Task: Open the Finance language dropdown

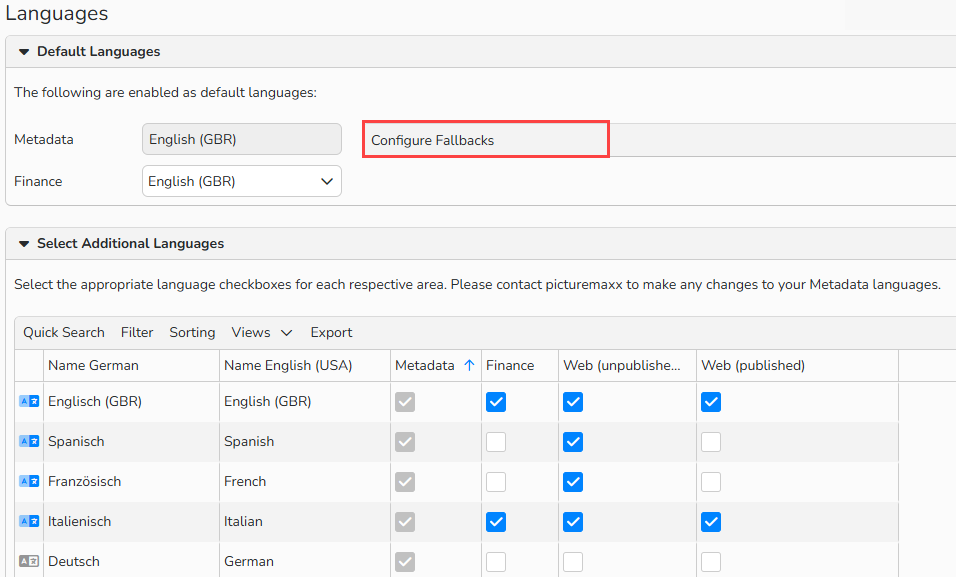Action: 241,181
